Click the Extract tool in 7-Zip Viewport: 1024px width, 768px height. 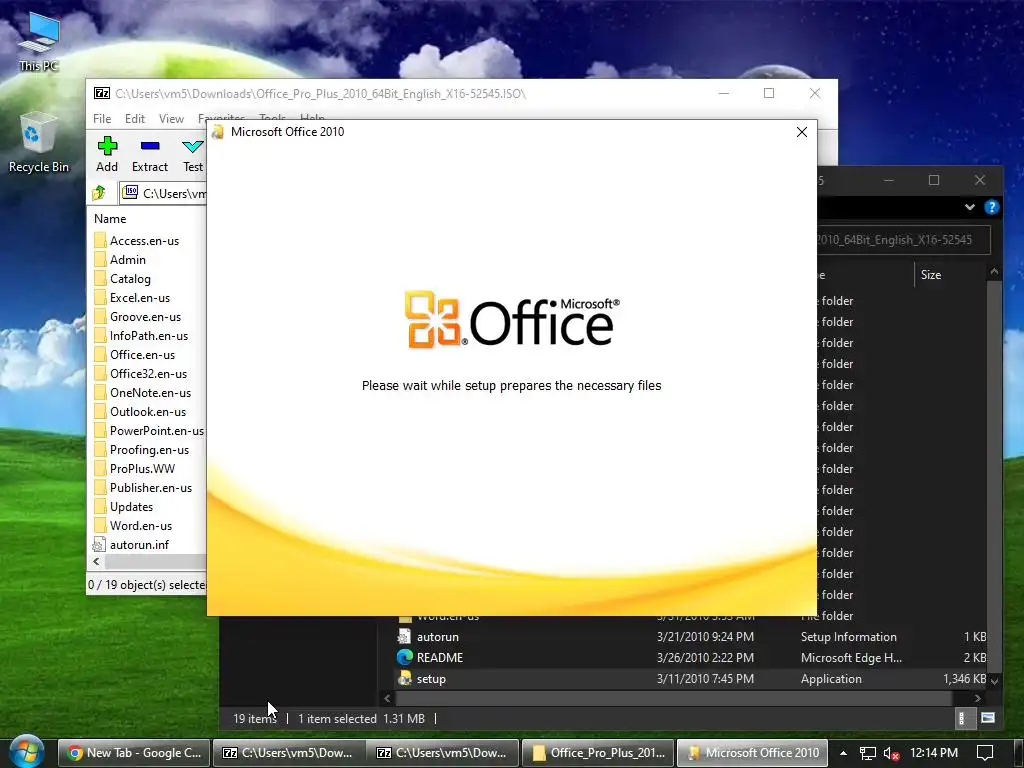point(150,154)
